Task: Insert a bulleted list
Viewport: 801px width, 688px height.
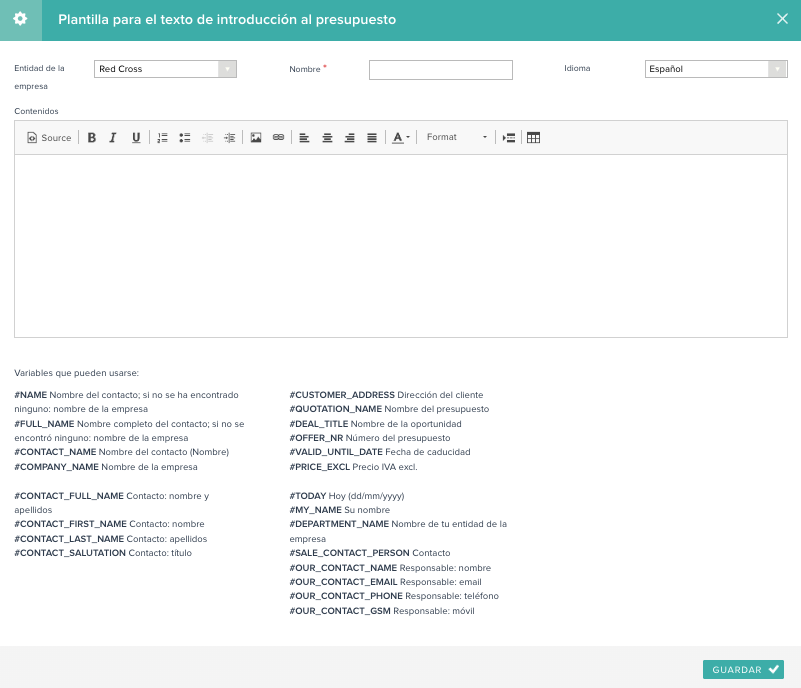Action: point(185,137)
